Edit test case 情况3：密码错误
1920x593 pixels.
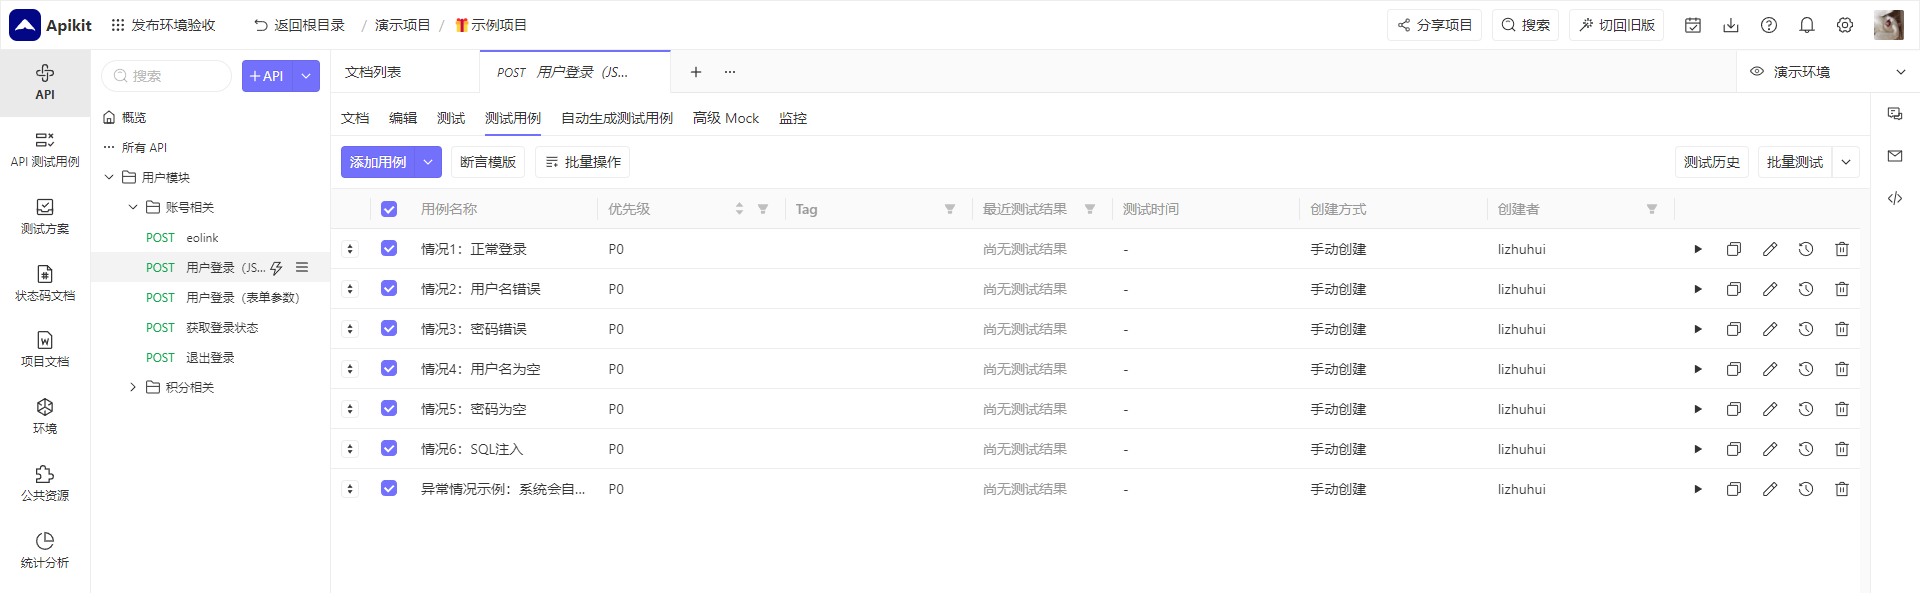[x=1769, y=329]
